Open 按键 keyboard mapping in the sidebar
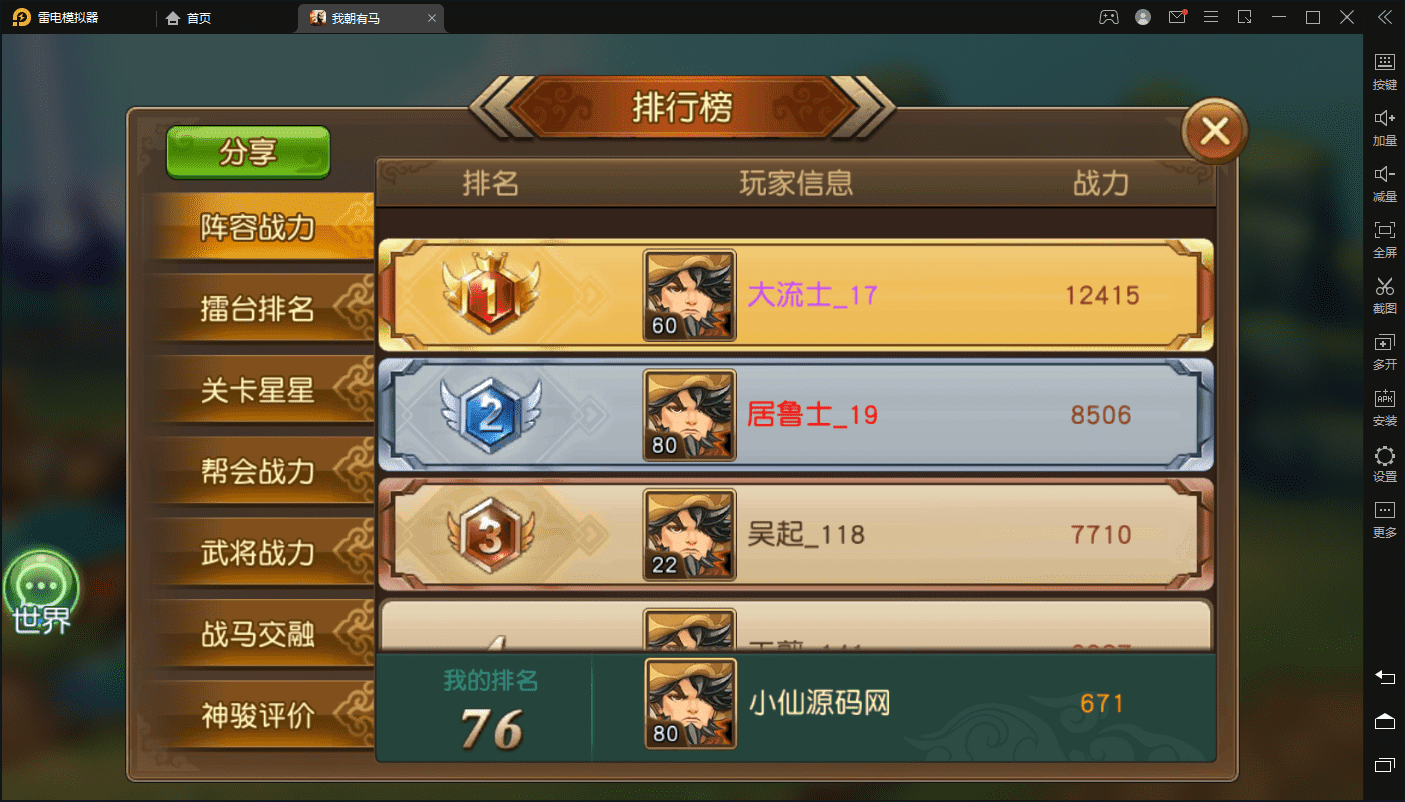The height and width of the screenshot is (802, 1405). pyautogui.click(x=1385, y=71)
